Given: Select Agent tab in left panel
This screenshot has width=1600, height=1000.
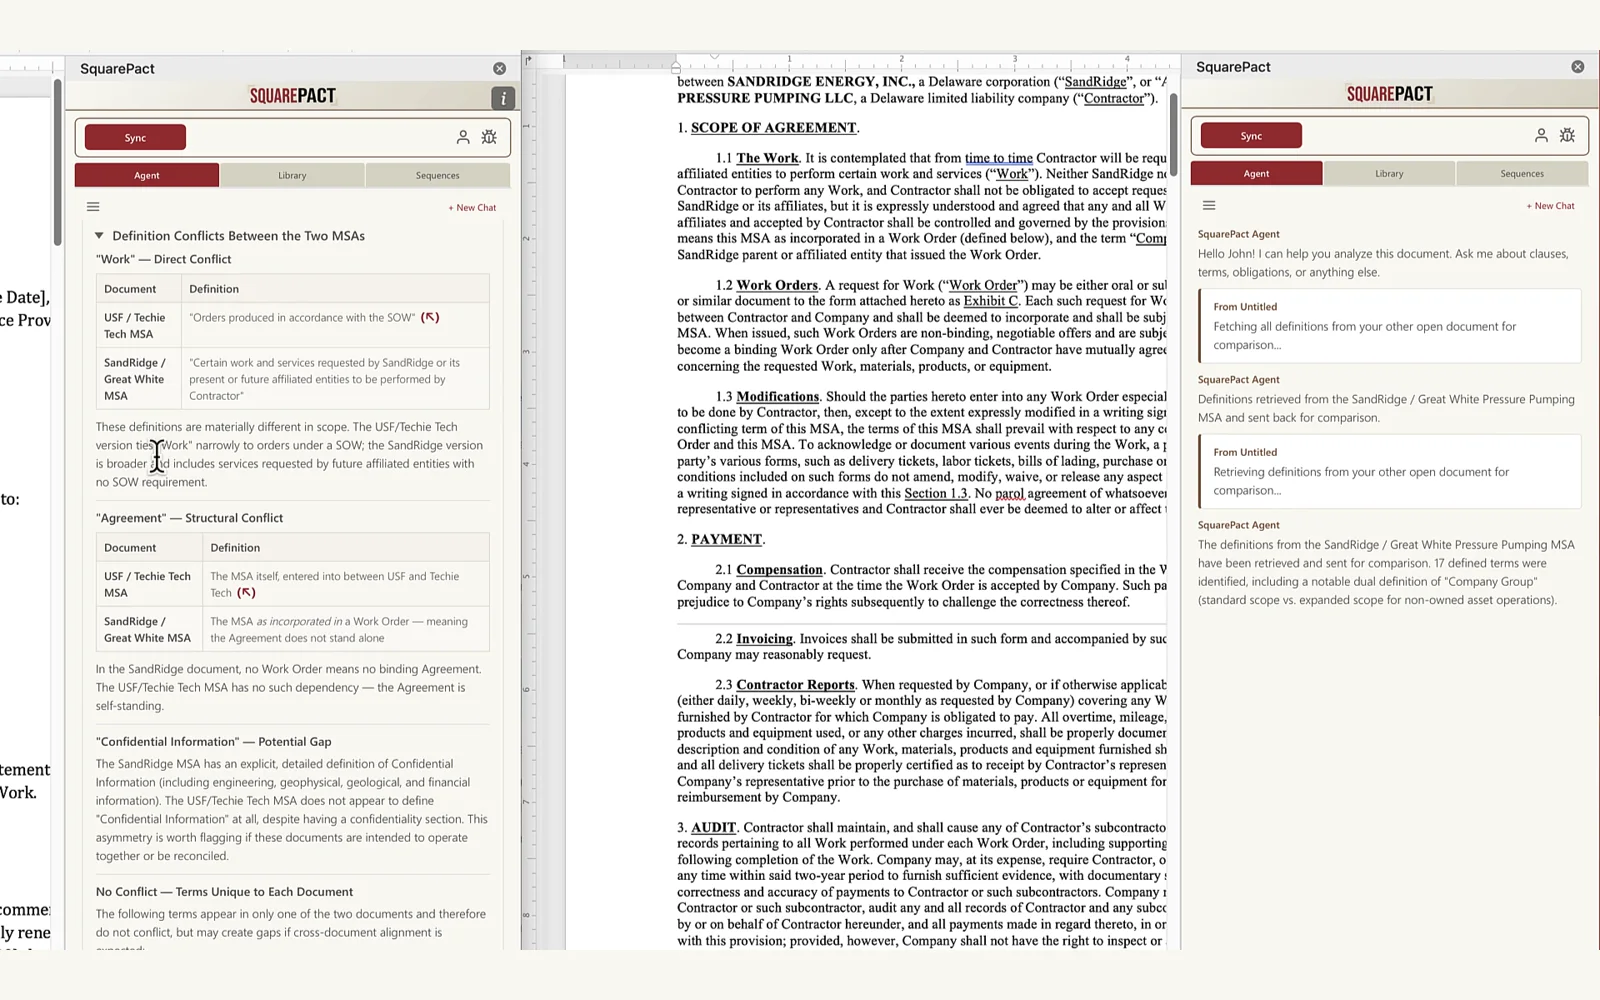Looking at the screenshot, I should (147, 175).
